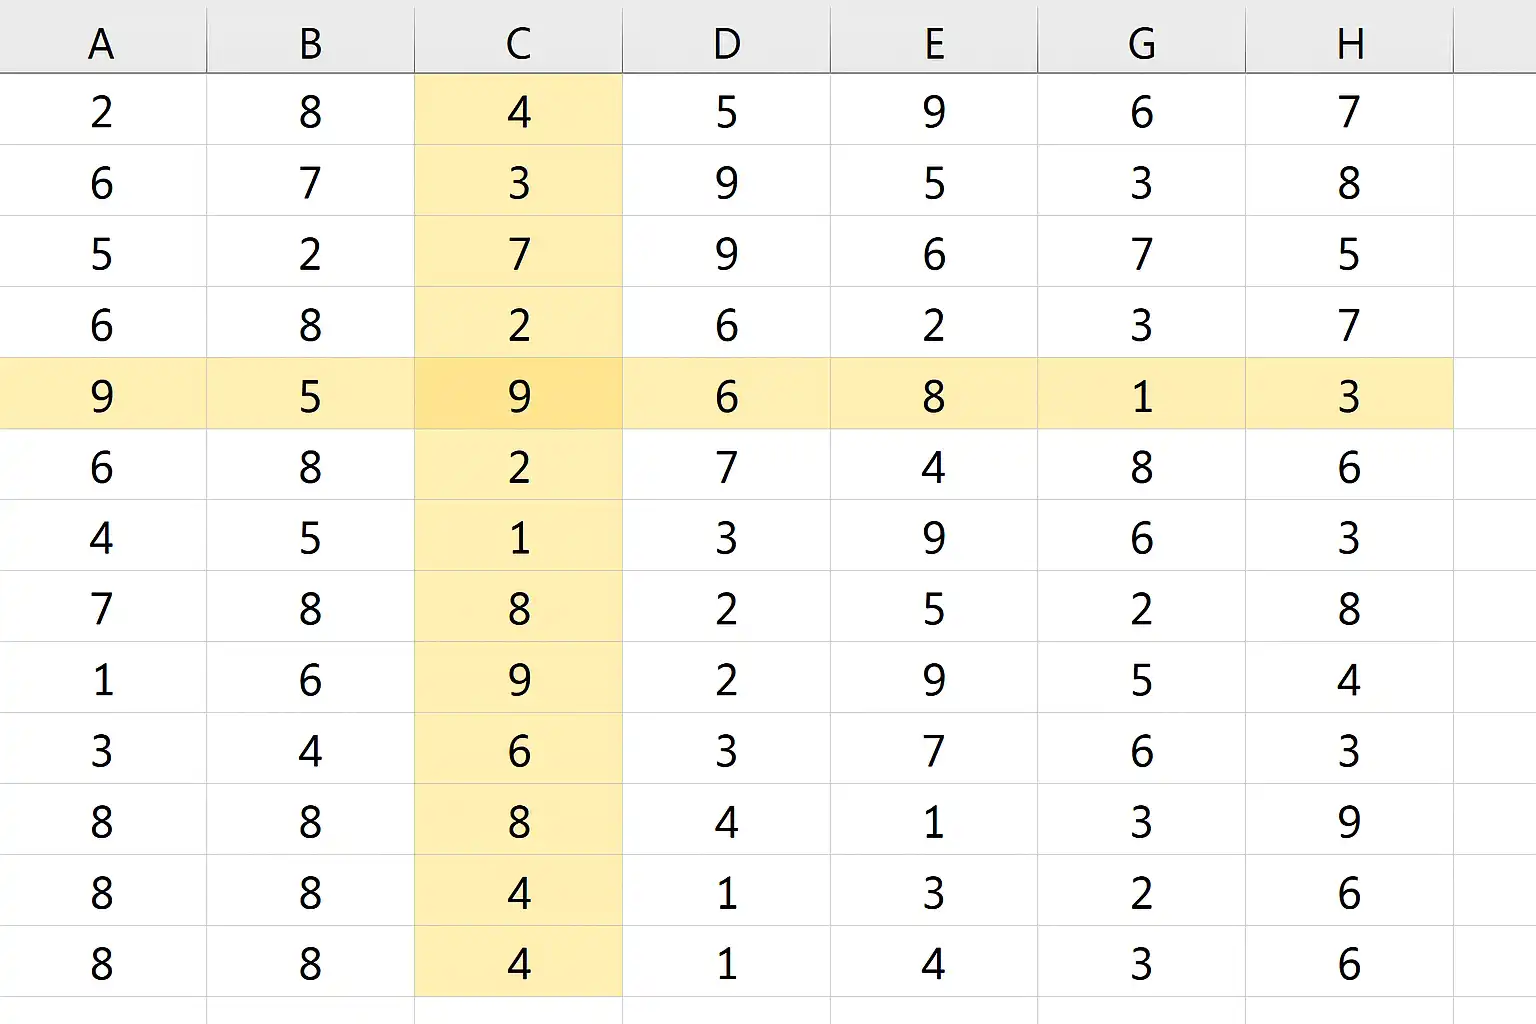Image resolution: width=1536 pixels, height=1024 pixels.
Task: Select the entire column D via header
Action: pyautogui.click(x=726, y=44)
